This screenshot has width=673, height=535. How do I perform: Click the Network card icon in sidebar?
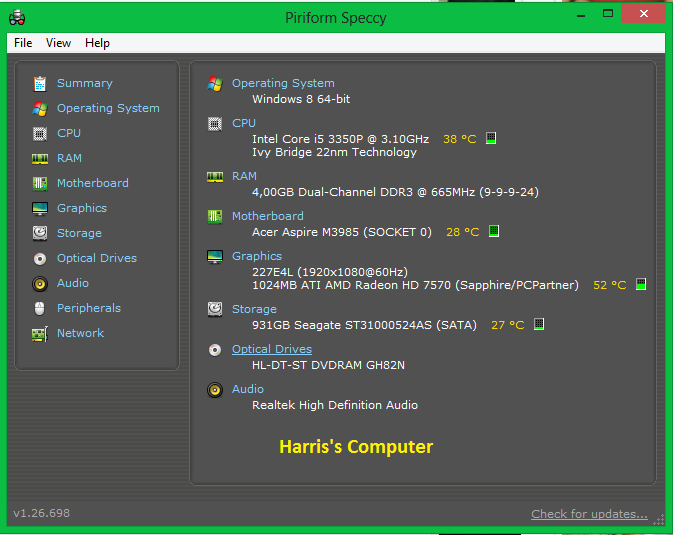[x=40, y=334]
